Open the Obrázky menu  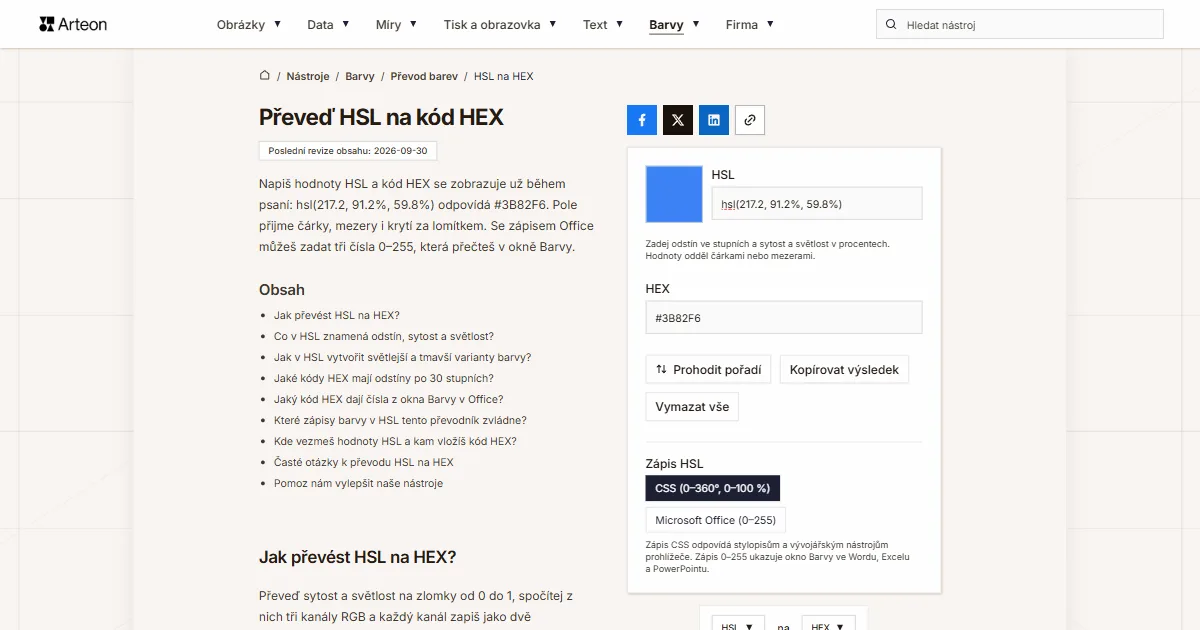249,24
